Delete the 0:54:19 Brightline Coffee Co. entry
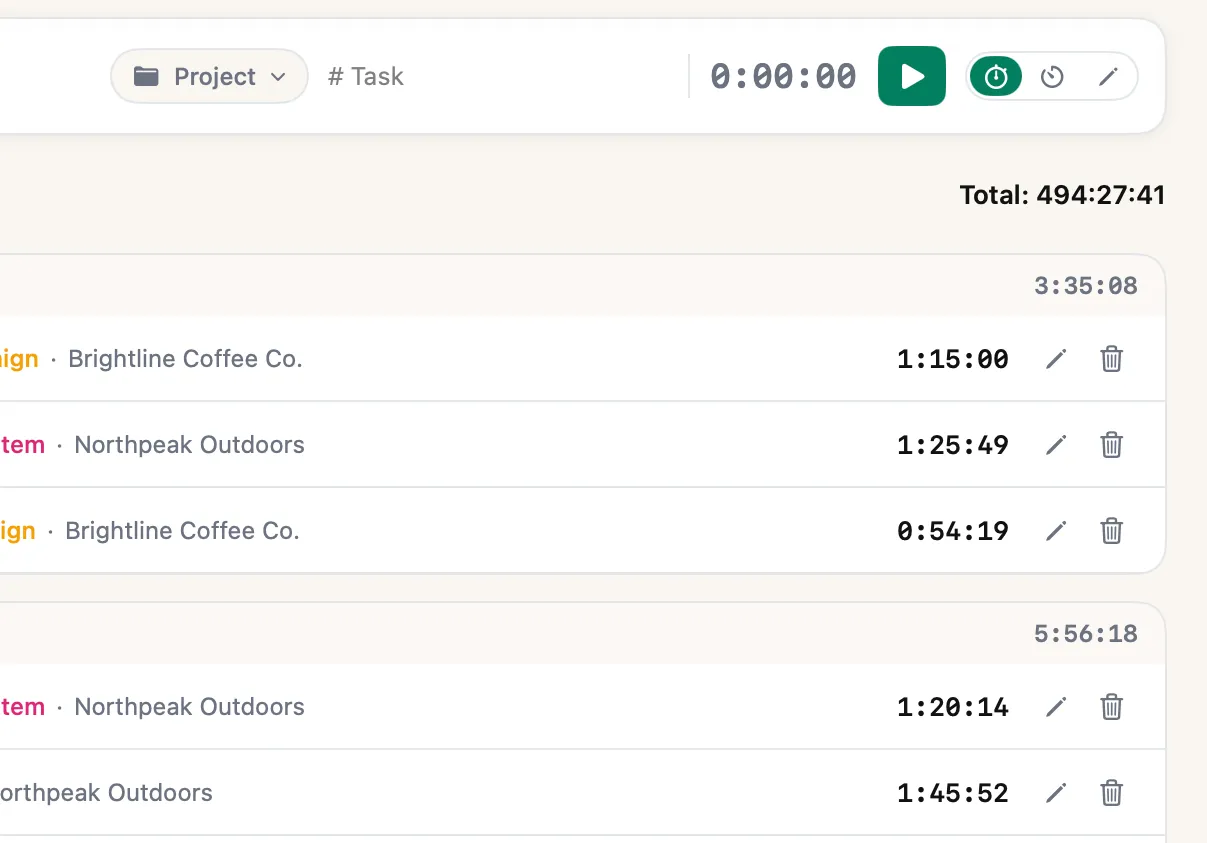This screenshot has height=843, width=1207. [x=1112, y=531]
